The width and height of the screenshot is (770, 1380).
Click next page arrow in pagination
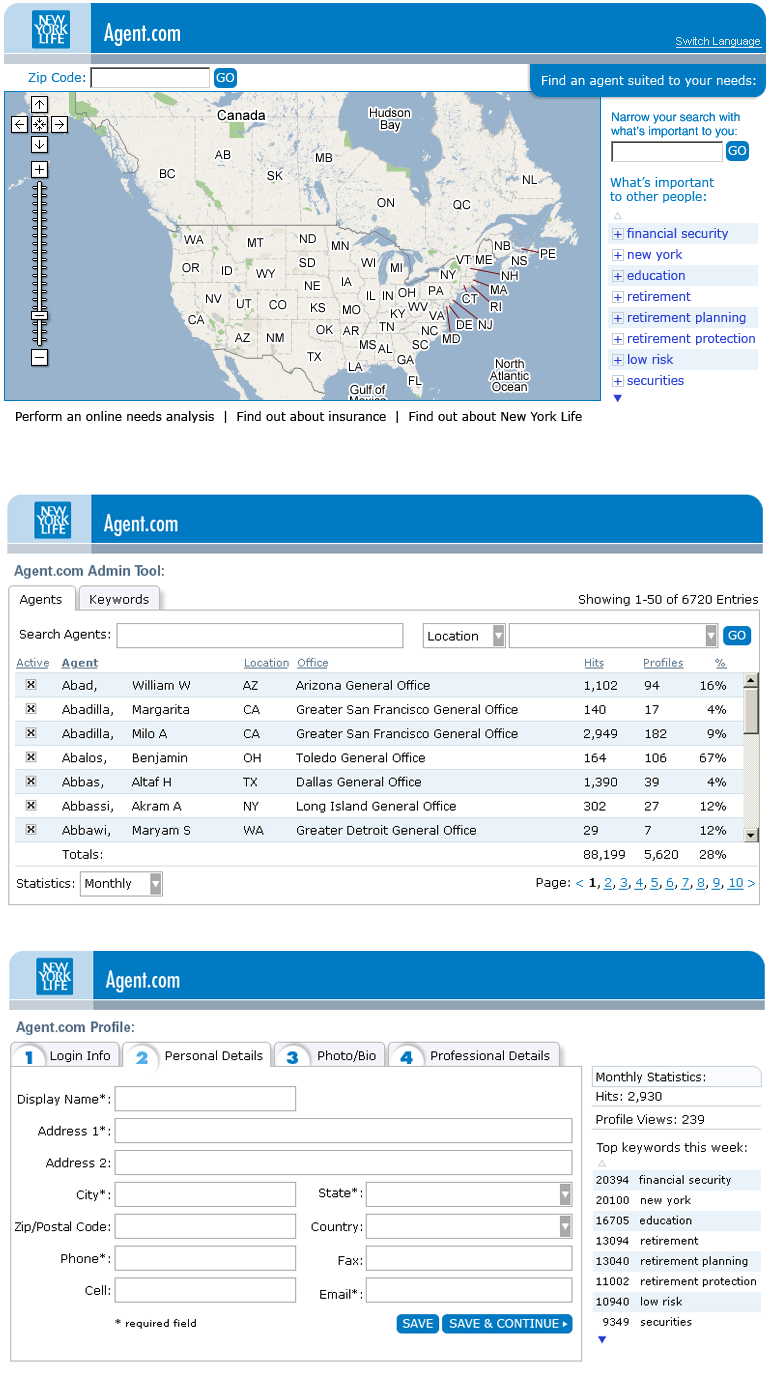pos(752,883)
